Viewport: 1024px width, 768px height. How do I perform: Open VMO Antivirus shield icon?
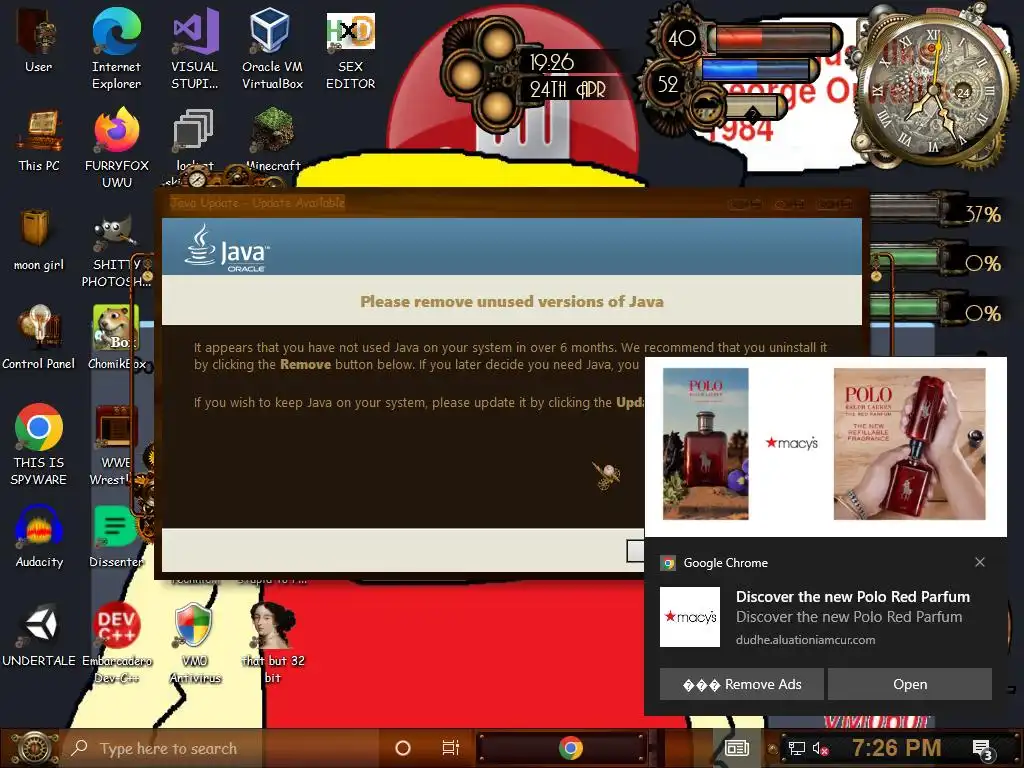pyautogui.click(x=195, y=643)
